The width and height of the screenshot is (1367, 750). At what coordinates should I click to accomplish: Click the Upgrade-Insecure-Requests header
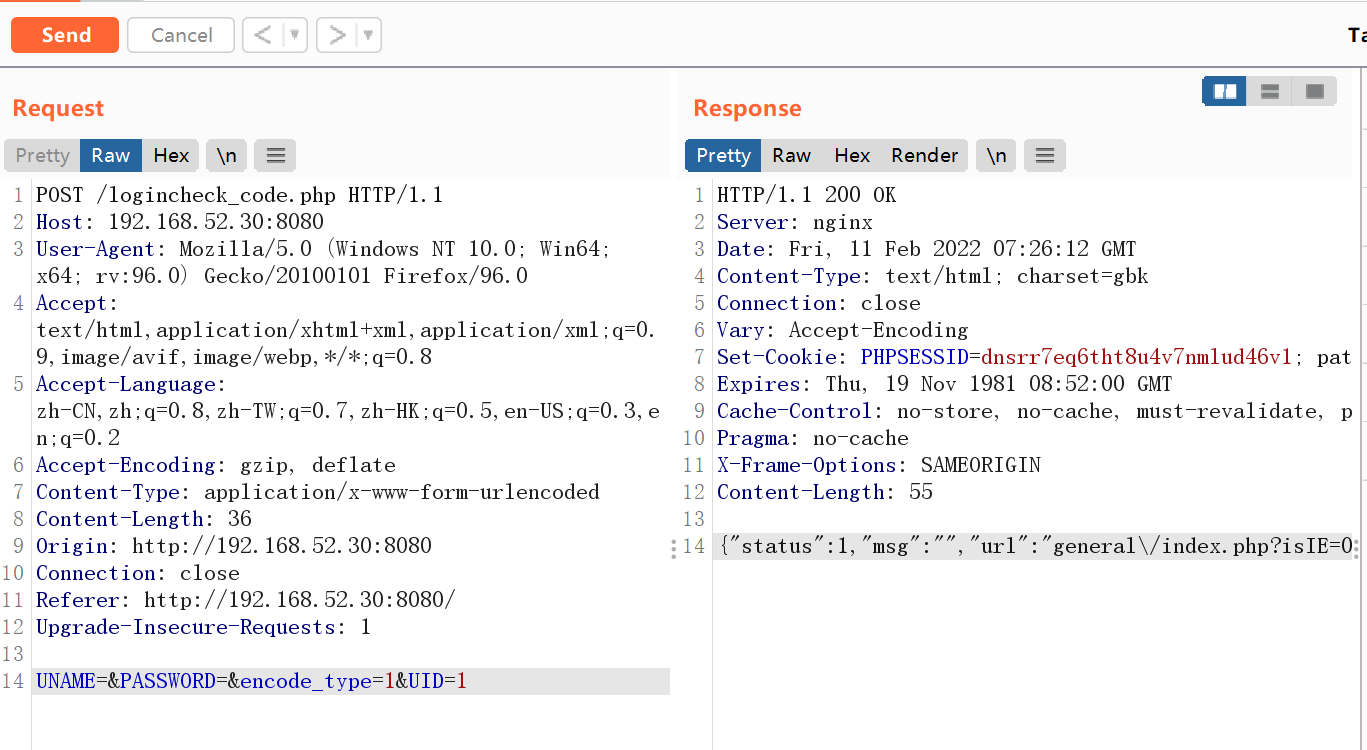pyautogui.click(x=204, y=627)
